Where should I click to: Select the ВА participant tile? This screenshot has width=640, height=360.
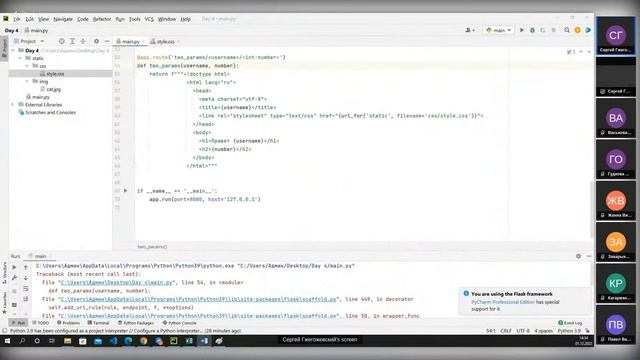pyautogui.click(x=616, y=118)
